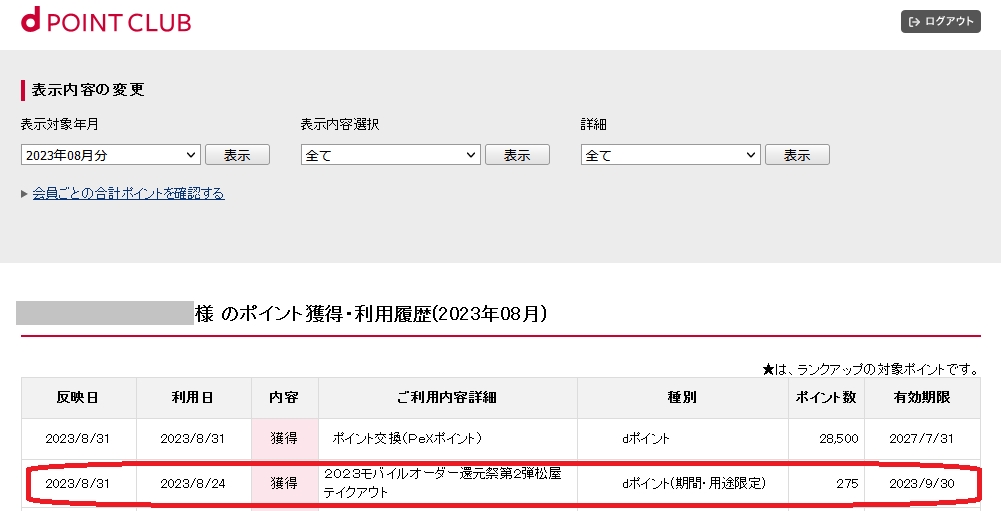The height and width of the screenshot is (511, 1001).
Task: Select the 2023/9/30 expiry date cell
Action: pos(922,484)
